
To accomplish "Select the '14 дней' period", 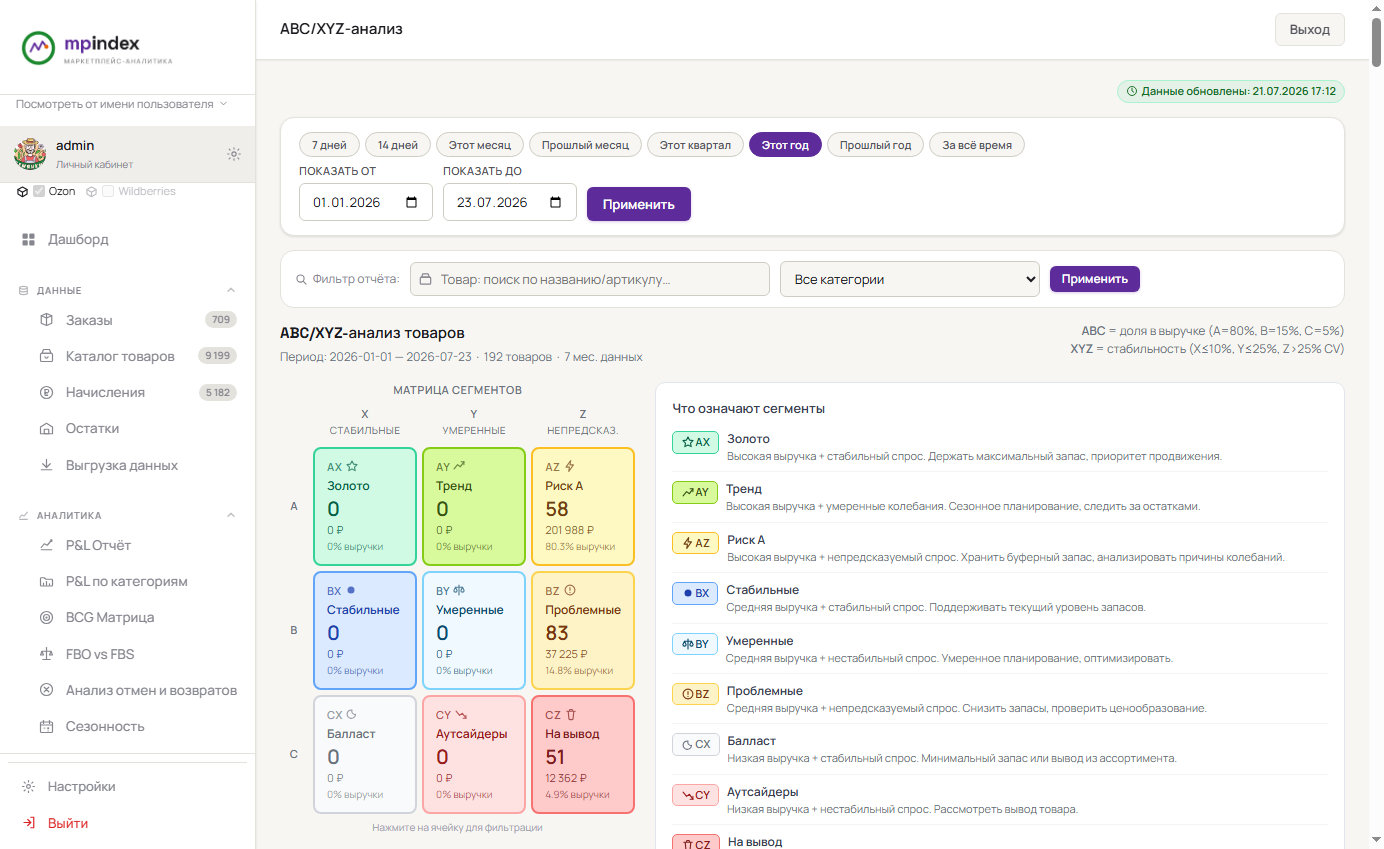I will tap(398, 145).
